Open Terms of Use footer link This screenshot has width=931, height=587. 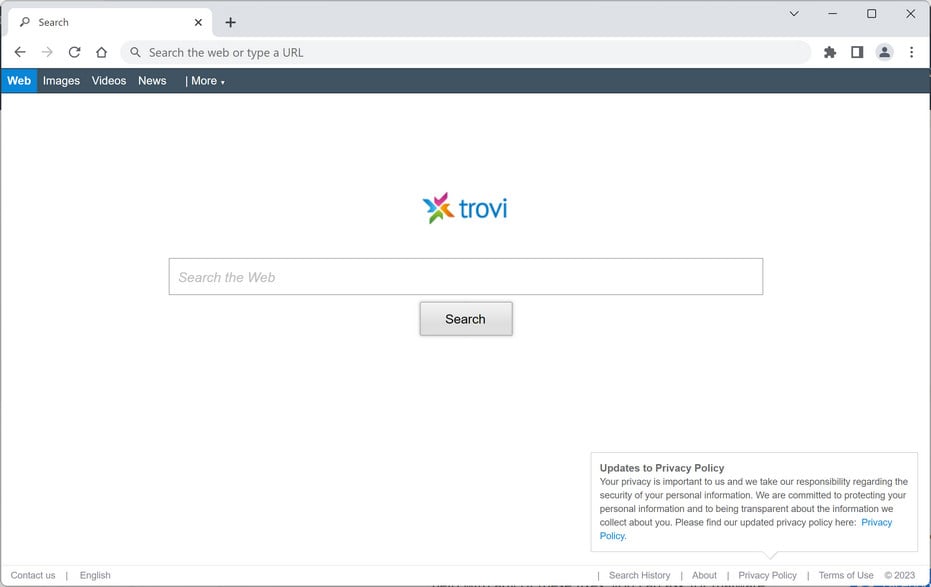(x=846, y=575)
